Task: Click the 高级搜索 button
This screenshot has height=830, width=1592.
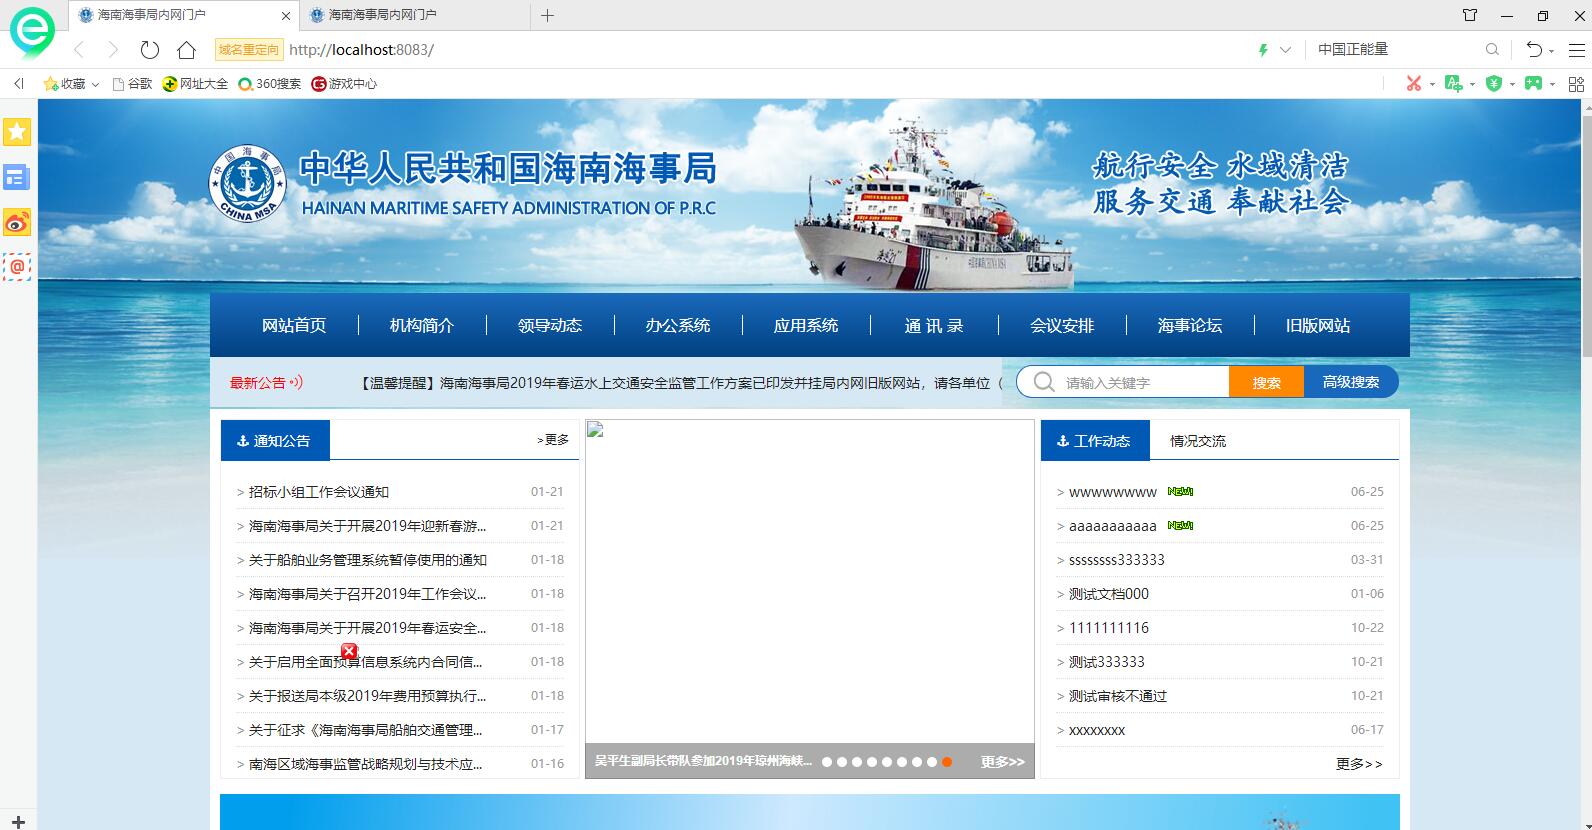Action: coord(1351,382)
